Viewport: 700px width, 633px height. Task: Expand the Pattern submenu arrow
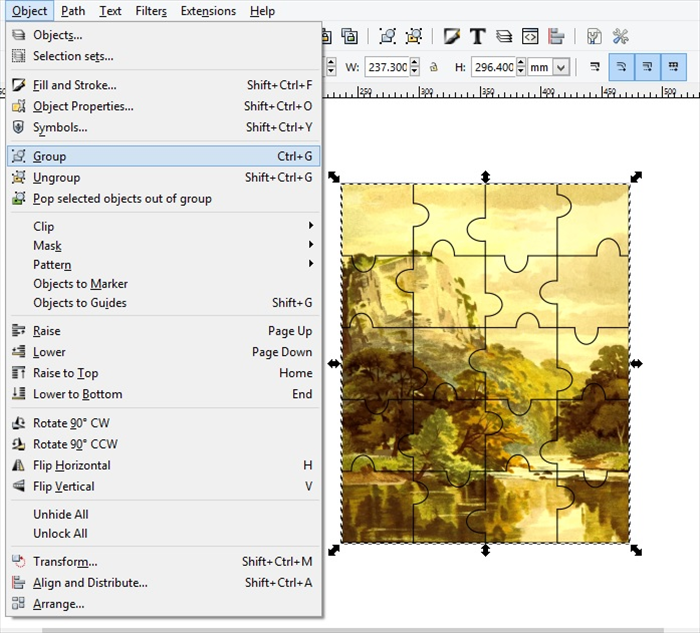[x=311, y=264]
